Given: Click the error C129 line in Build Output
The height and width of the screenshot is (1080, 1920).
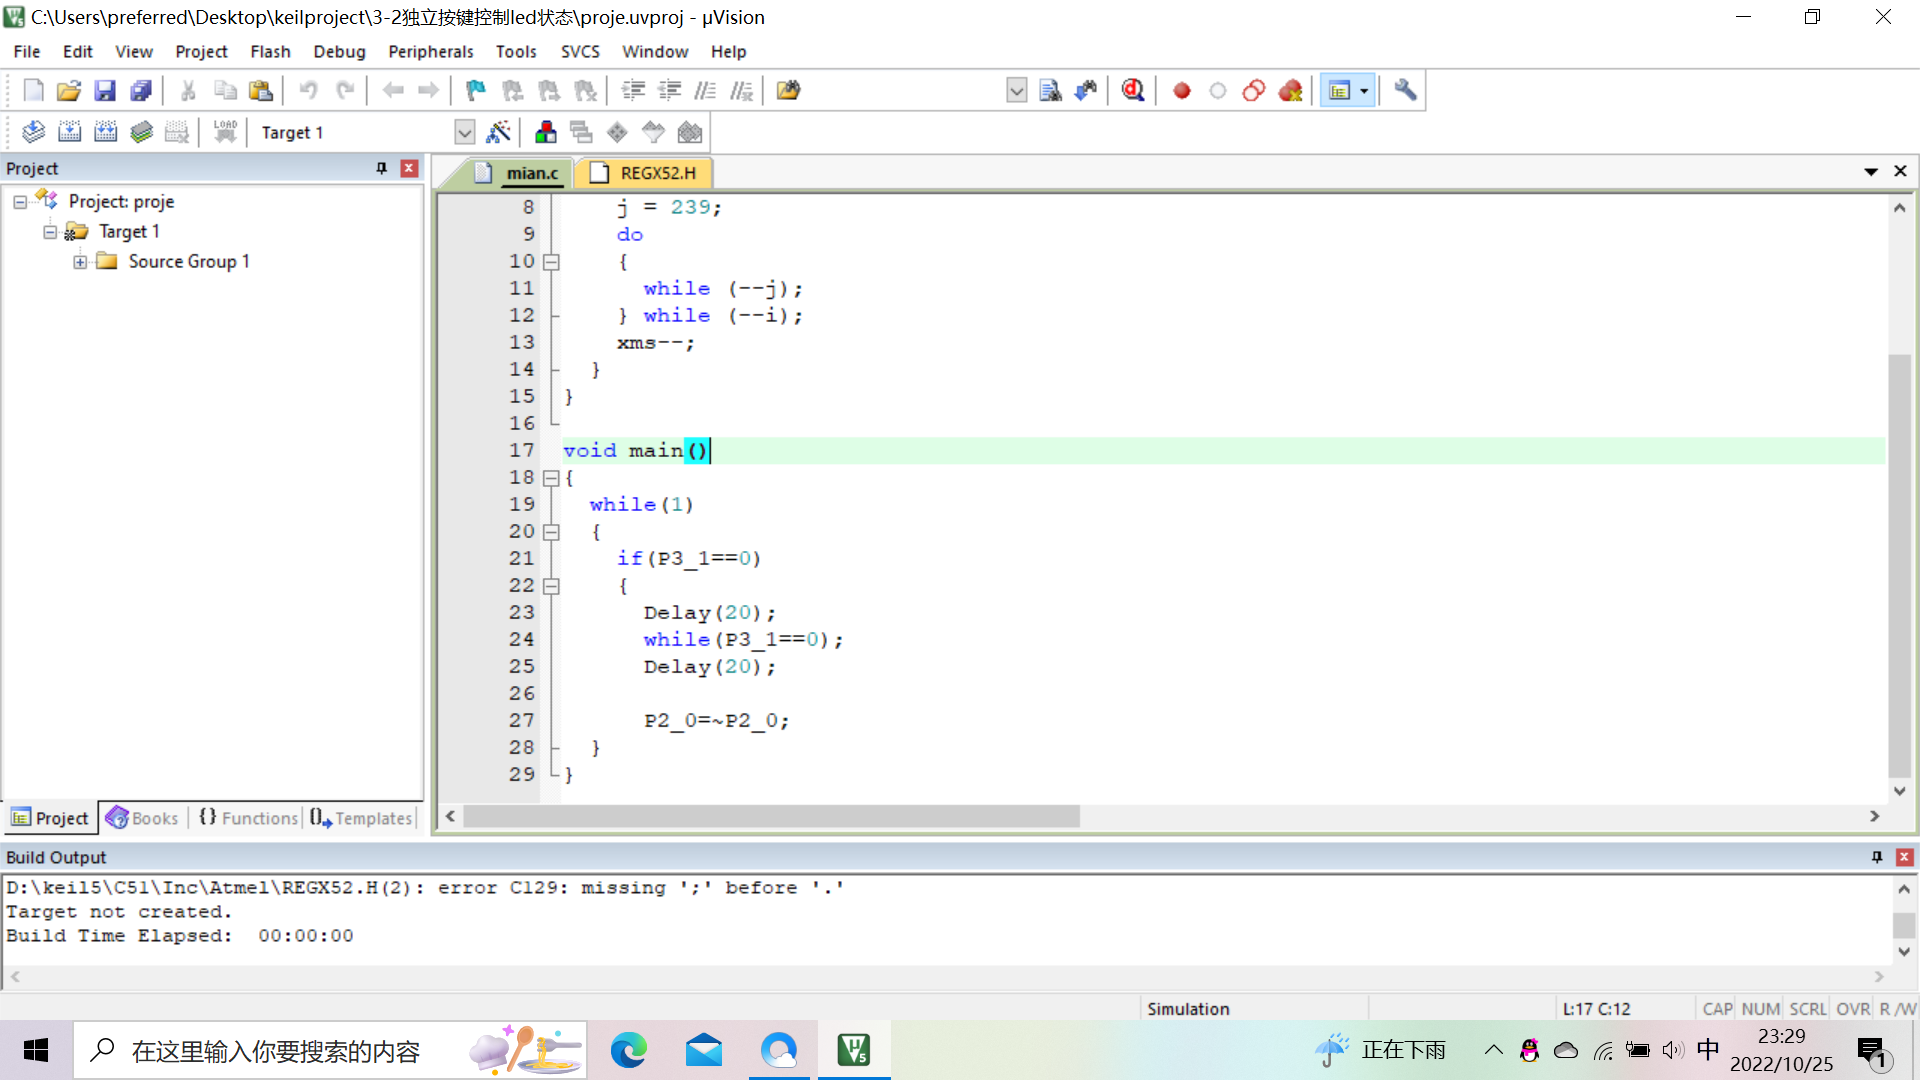Looking at the screenshot, I should (x=425, y=888).
